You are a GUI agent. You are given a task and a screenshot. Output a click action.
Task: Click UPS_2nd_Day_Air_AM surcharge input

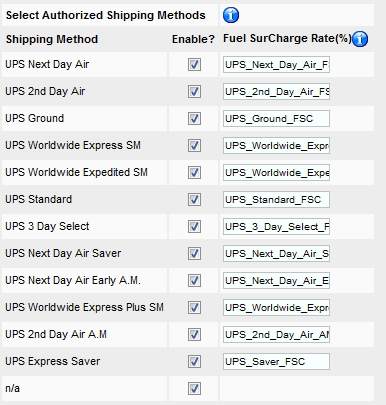pos(276,335)
